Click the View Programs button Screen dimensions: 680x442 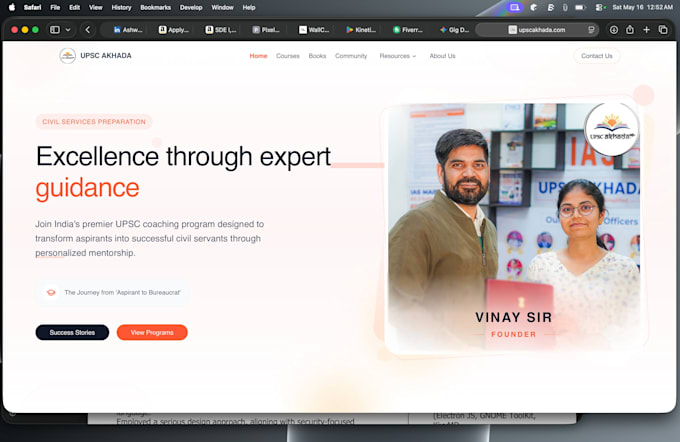click(x=152, y=332)
